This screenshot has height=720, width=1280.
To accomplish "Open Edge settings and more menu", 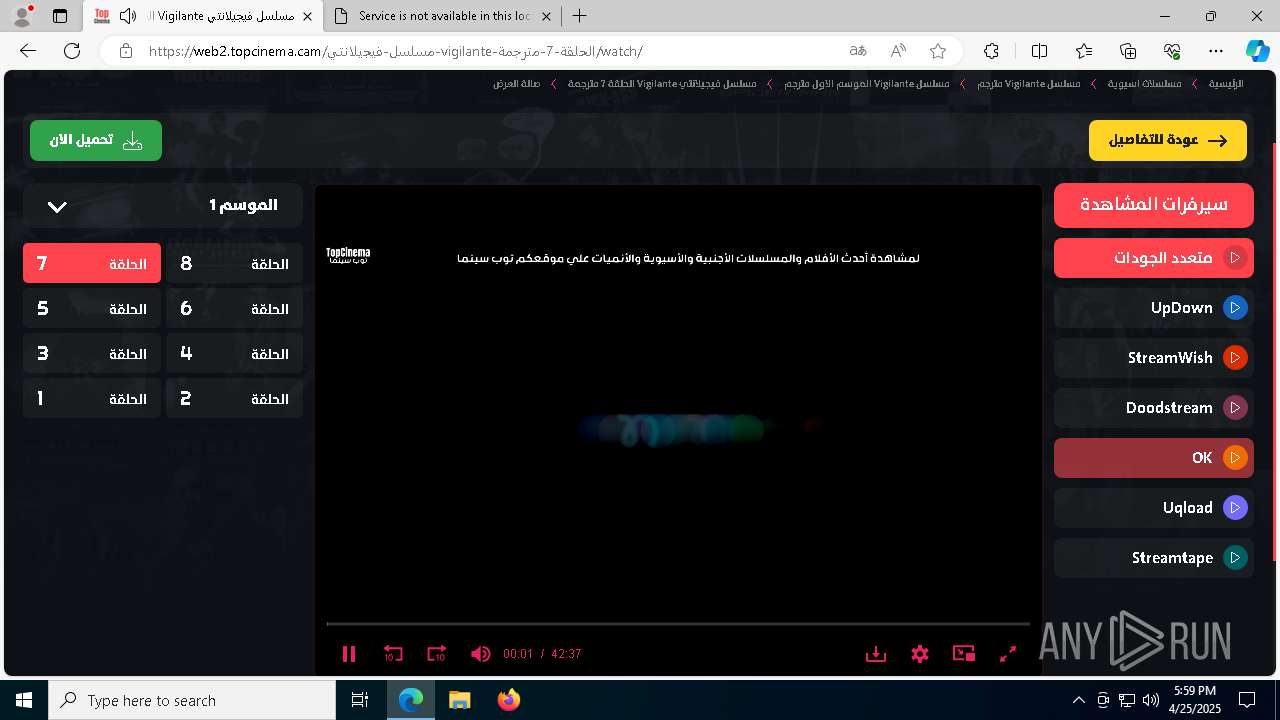I will (x=1216, y=51).
